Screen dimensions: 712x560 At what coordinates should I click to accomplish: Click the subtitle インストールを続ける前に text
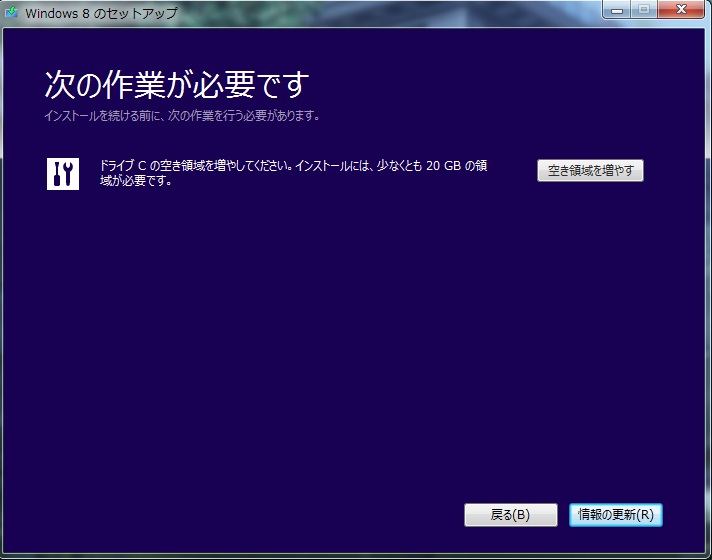(182, 116)
